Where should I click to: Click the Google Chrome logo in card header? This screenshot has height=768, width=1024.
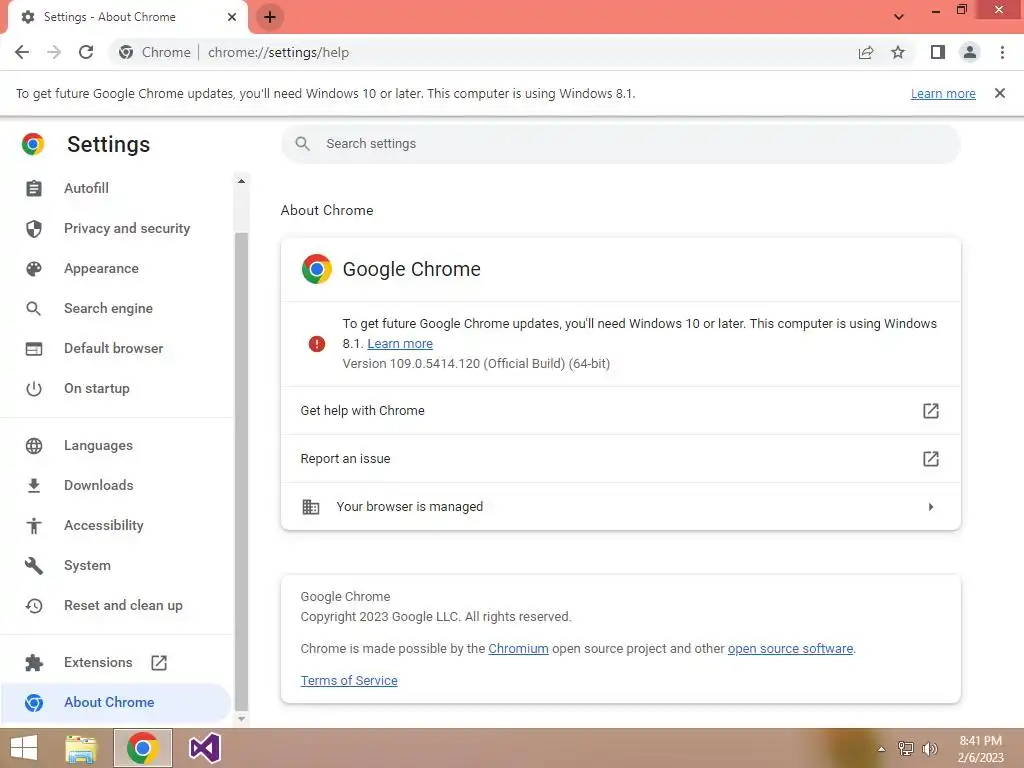coord(317,269)
